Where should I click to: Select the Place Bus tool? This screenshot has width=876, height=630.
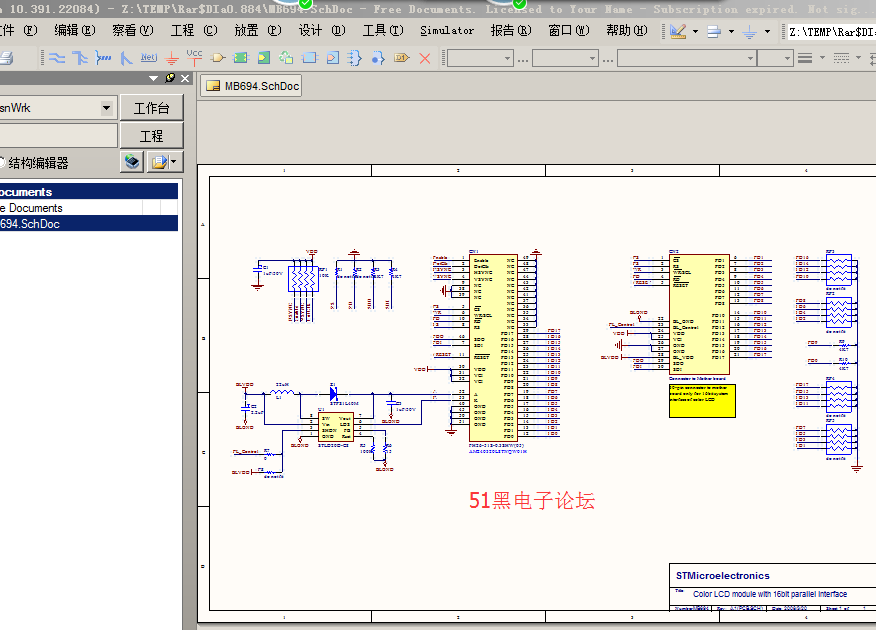(80, 58)
